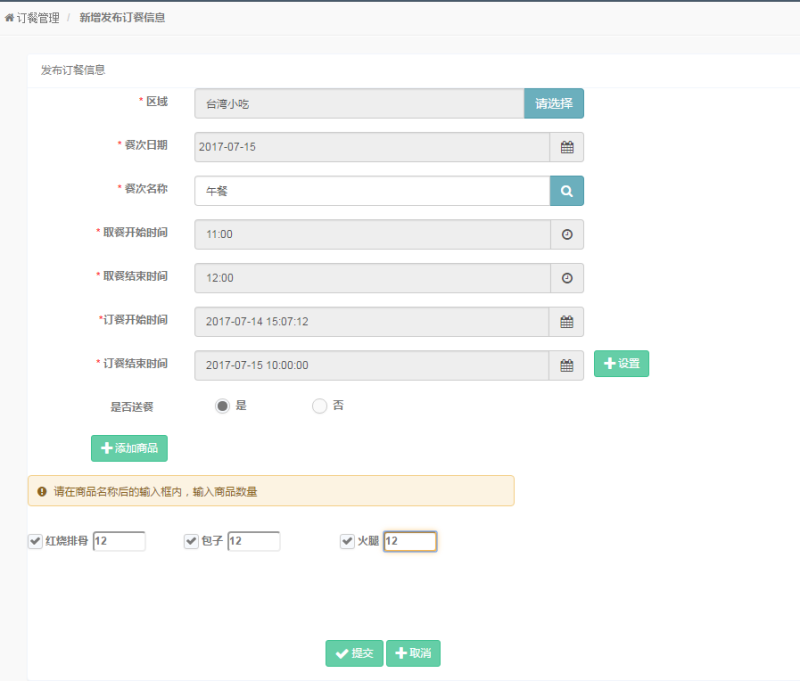Click the home icon beside 订餐管理

point(10,18)
